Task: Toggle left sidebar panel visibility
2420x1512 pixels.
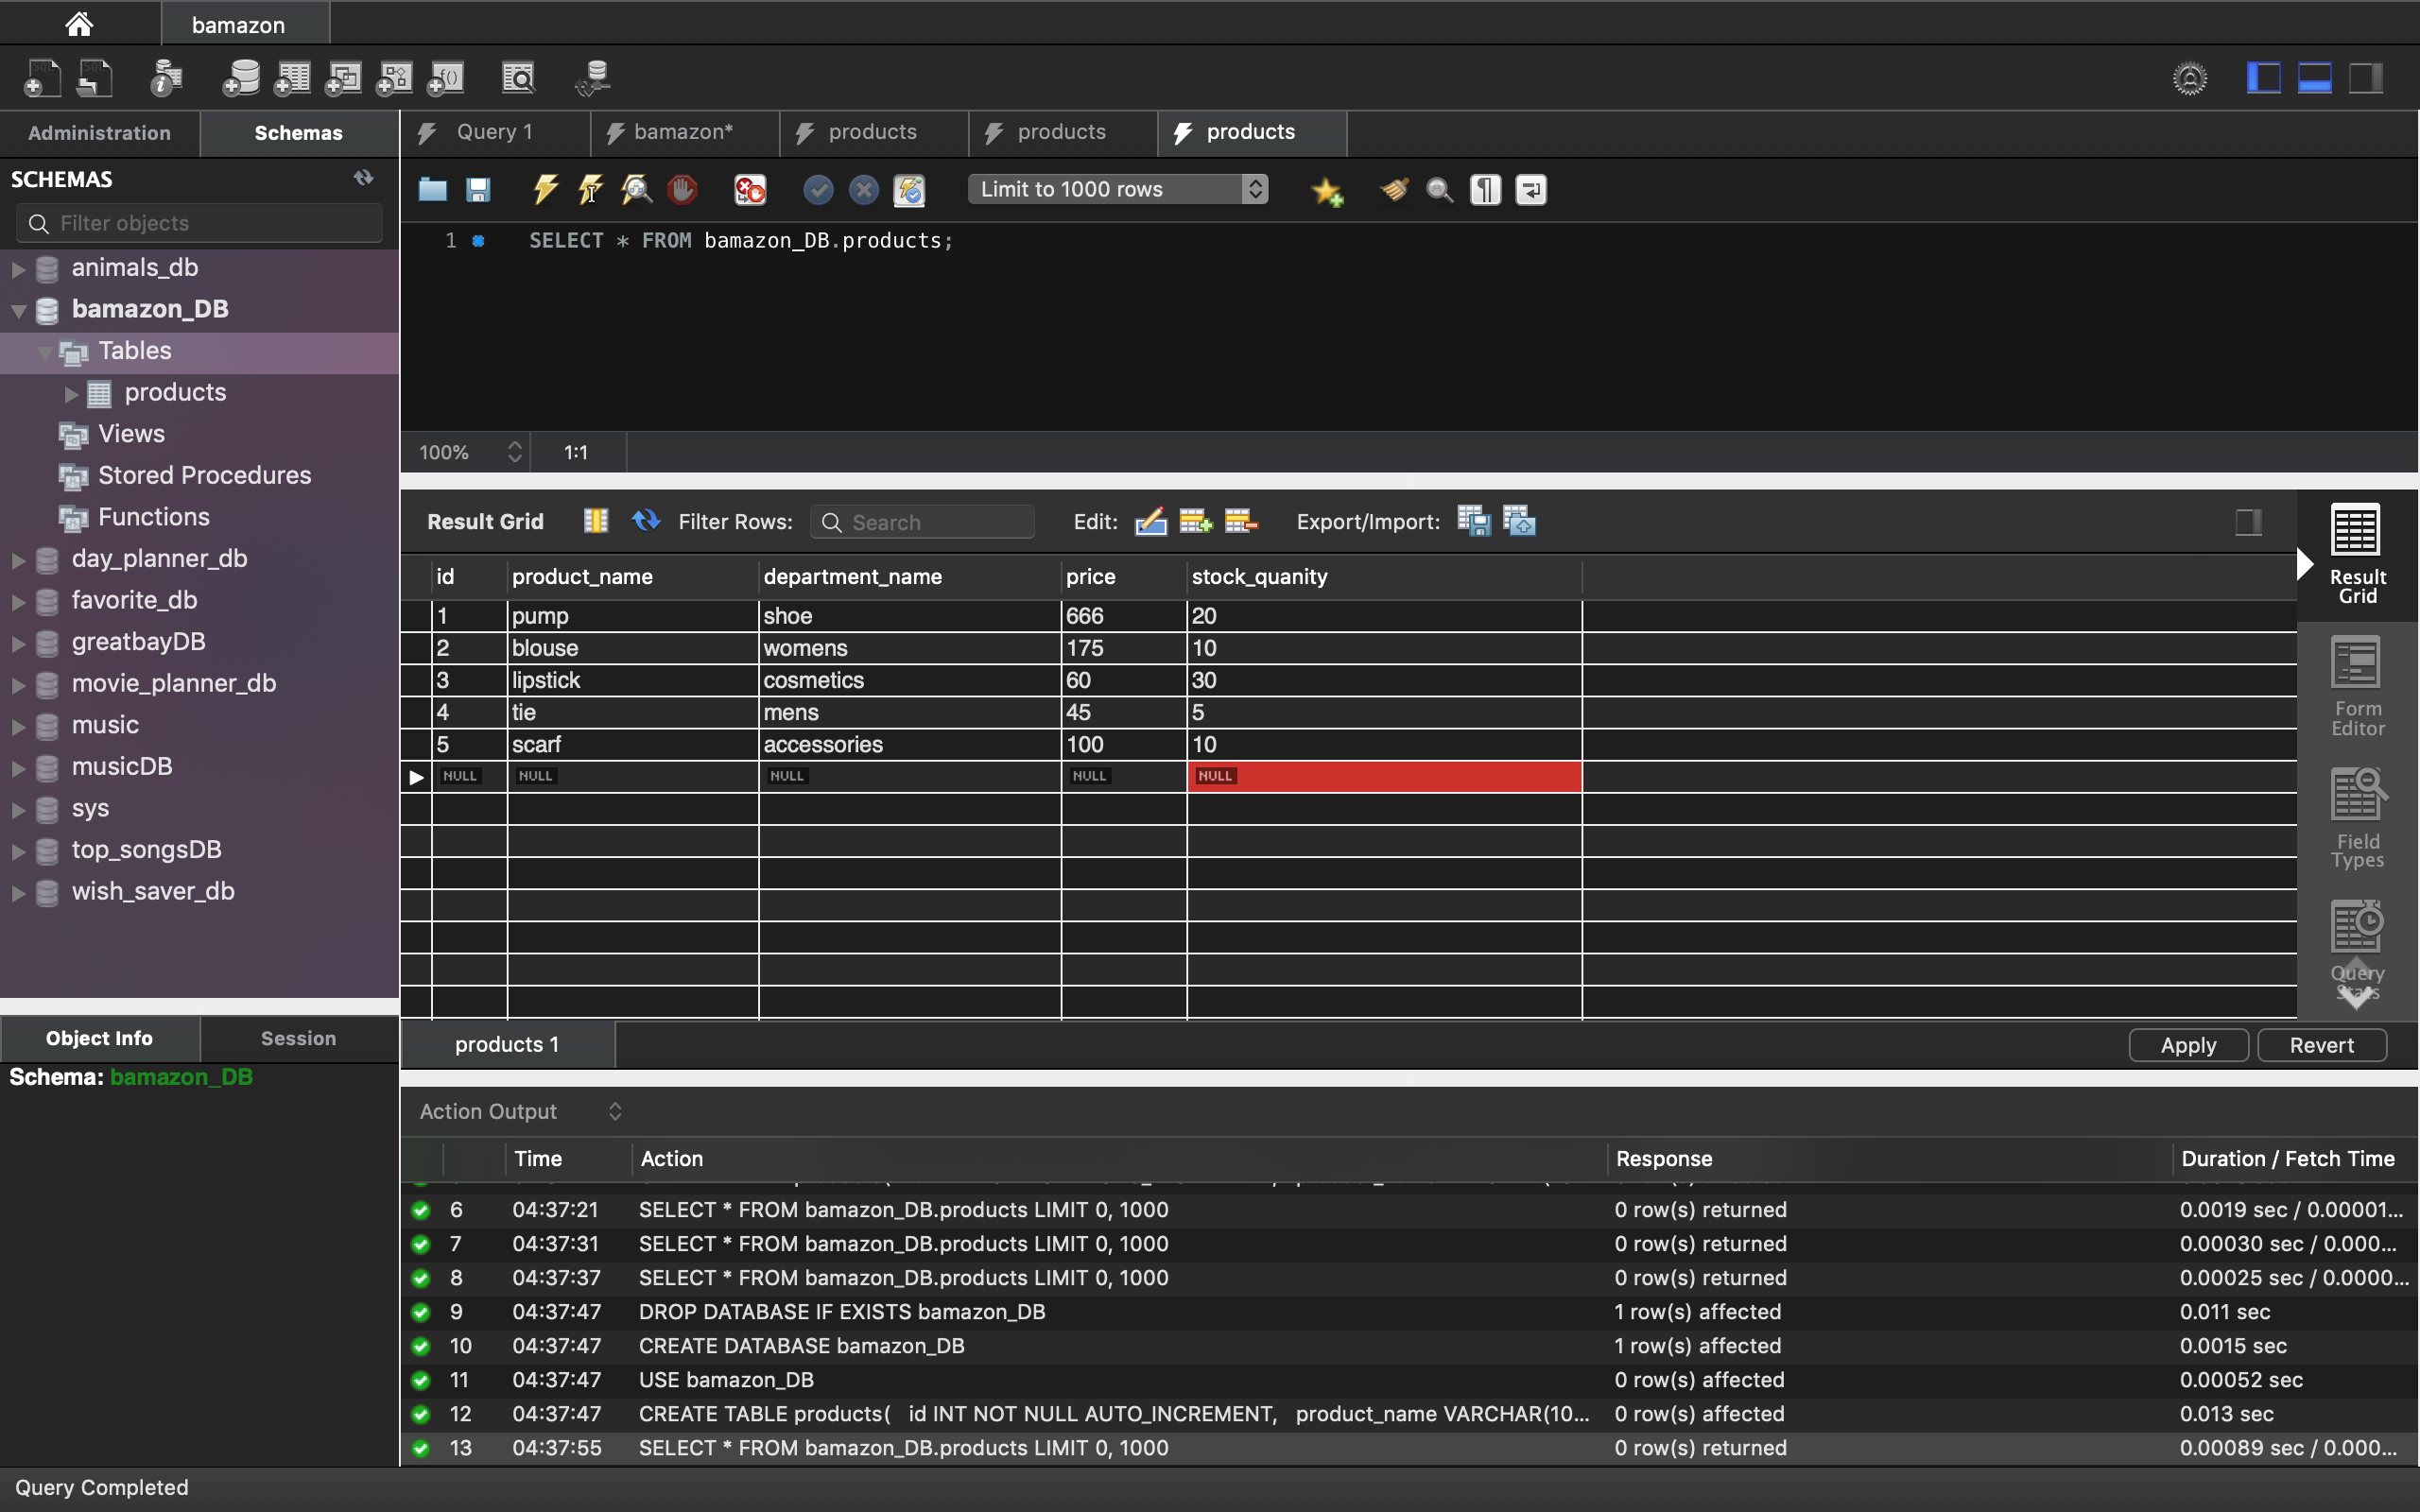Action: (2263, 78)
